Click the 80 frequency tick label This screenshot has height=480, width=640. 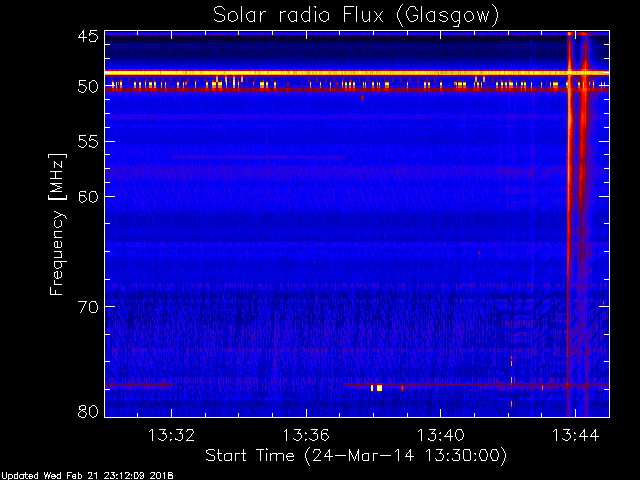pos(88,411)
